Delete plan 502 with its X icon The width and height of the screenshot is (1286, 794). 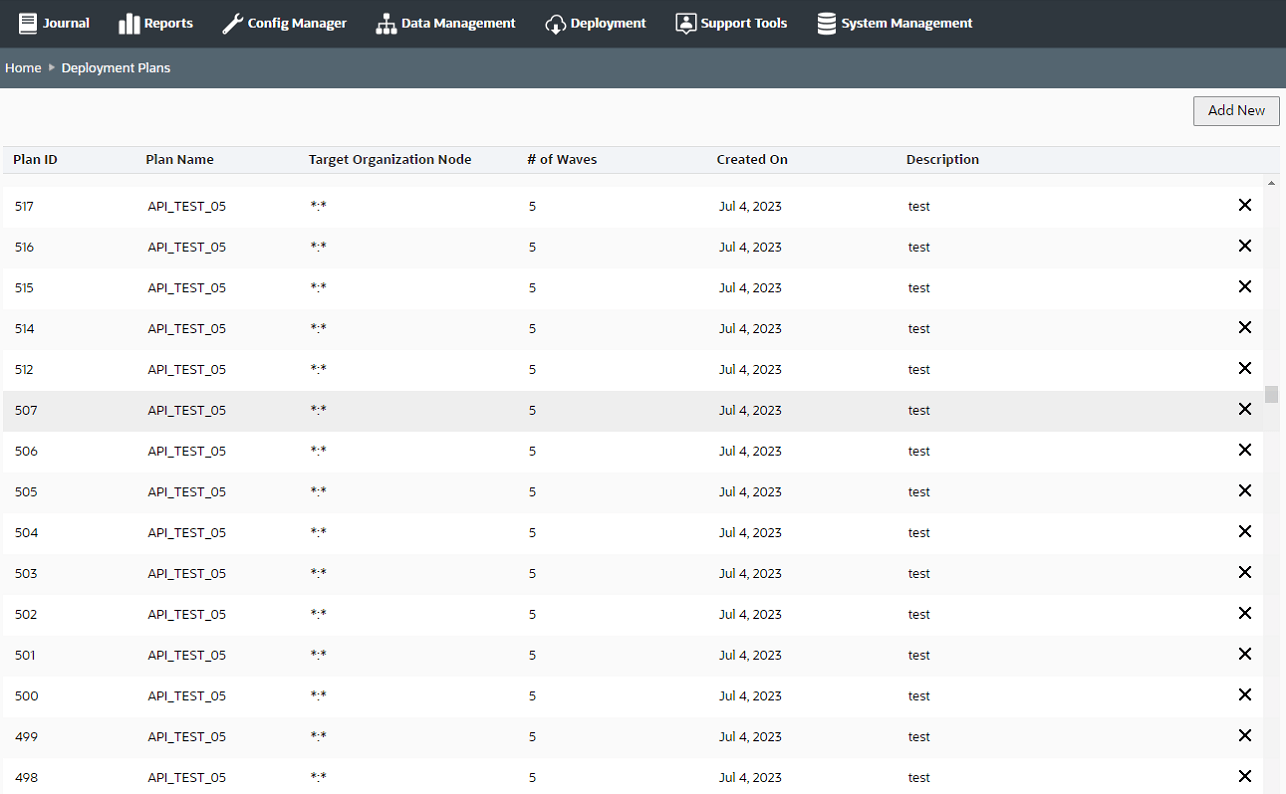(x=1245, y=613)
